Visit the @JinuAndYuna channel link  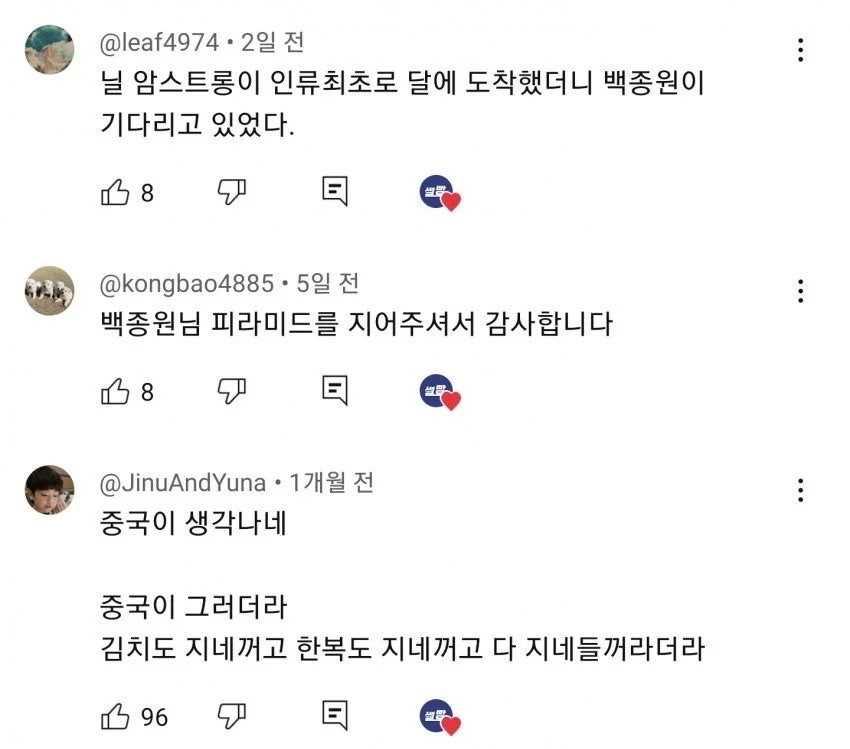(183, 483)
